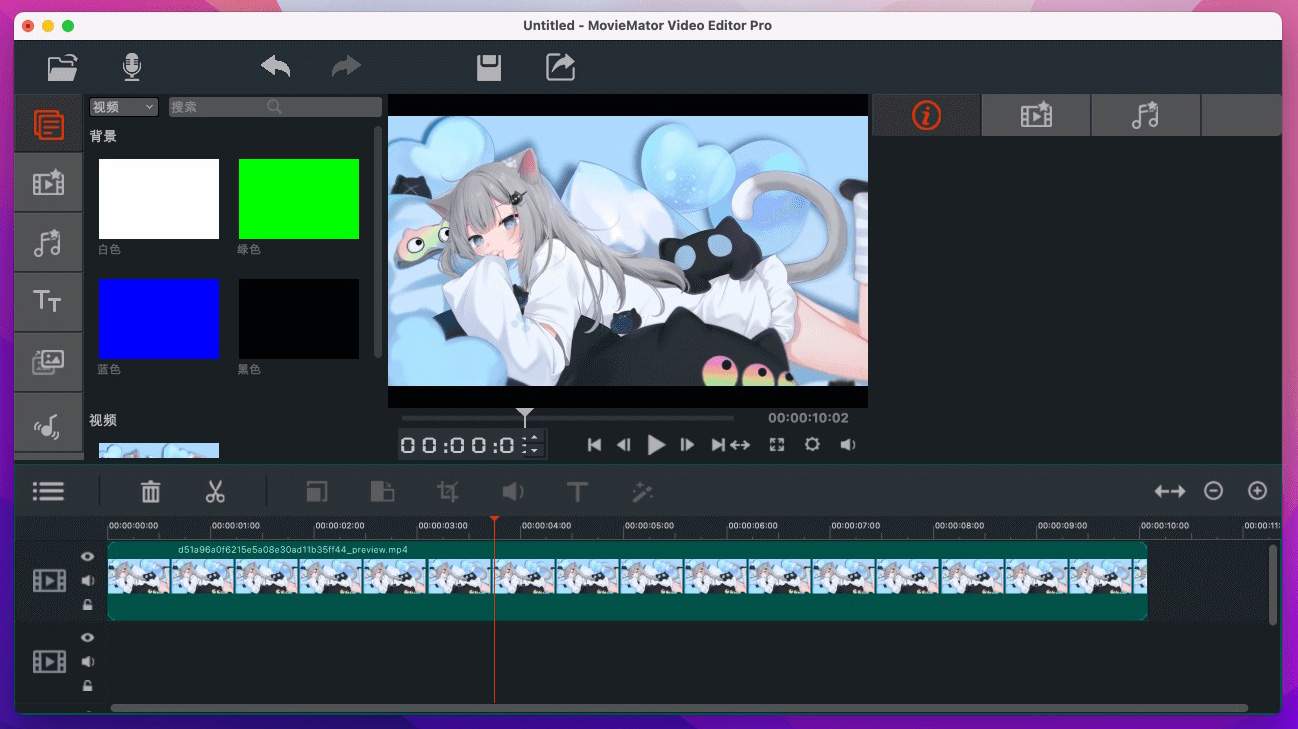The width and height of the screenshot is (1298, 729).
Task: Open the timeline list menu
Action: 48,491
